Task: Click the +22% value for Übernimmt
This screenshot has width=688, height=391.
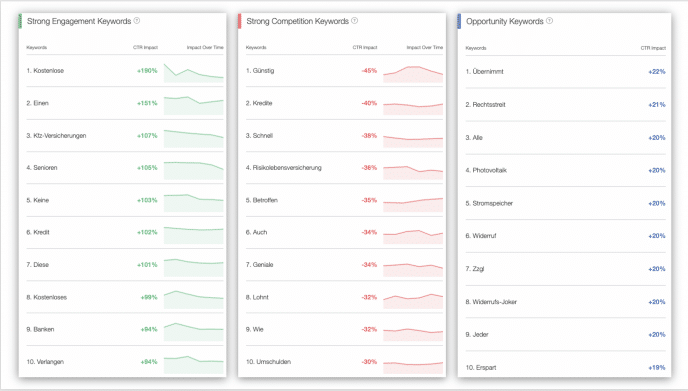Action: click(x=657, y=72)
